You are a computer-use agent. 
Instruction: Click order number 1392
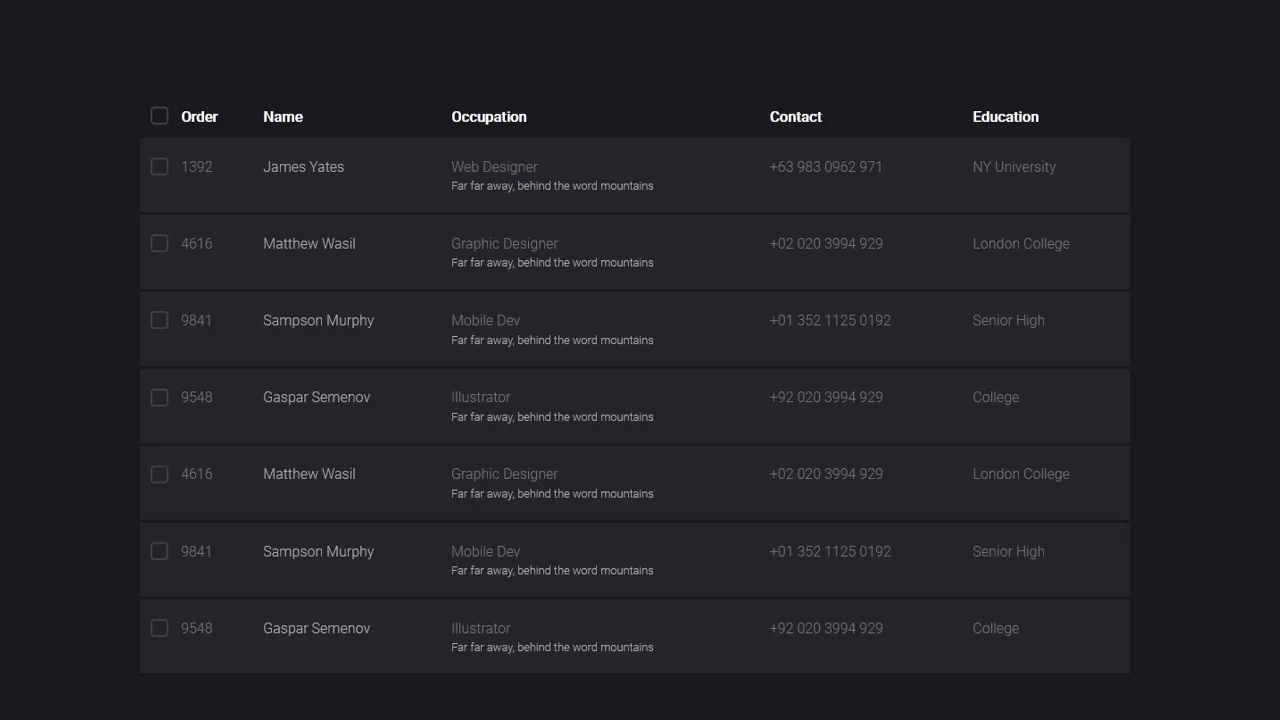tap(197, 167)
